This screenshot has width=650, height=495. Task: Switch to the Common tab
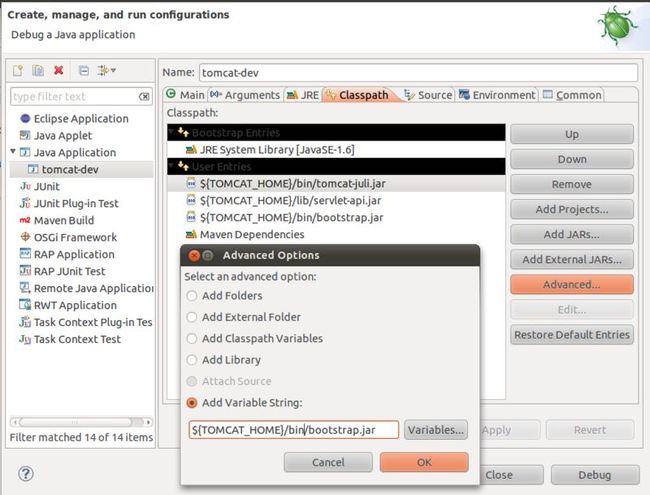tap(572, 95)
